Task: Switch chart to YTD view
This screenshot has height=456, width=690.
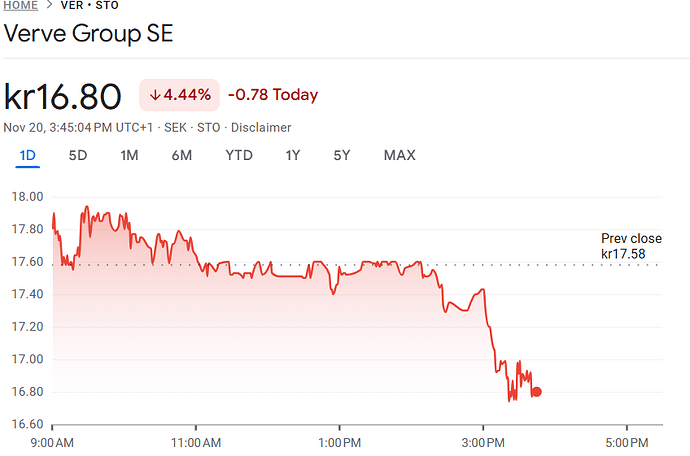Action: pyautogui.click(x=239, y=155)
